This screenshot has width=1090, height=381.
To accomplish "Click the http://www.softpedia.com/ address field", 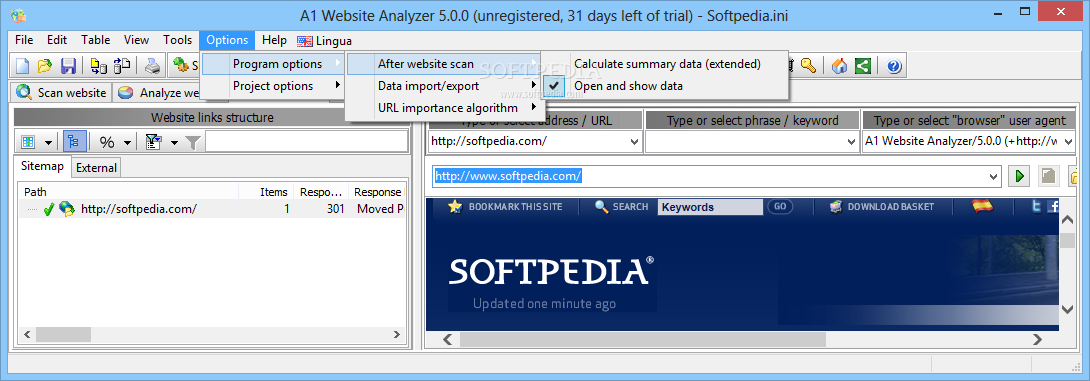I will 709,177.
